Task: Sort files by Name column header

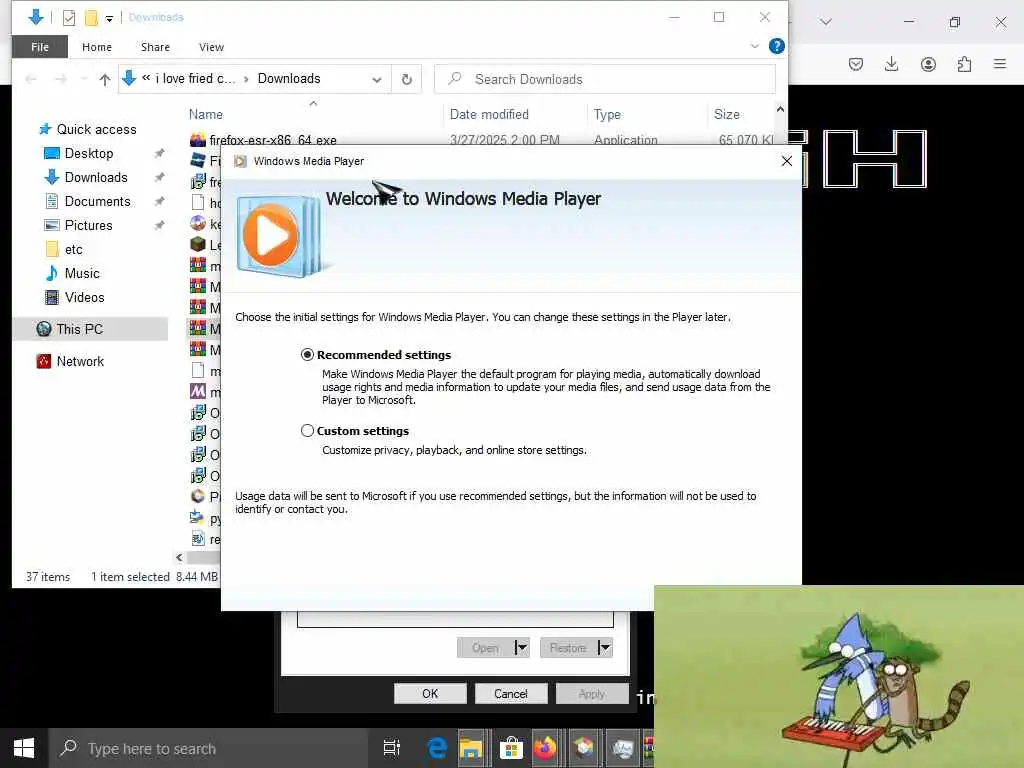Action: click(x=206, y=114)
